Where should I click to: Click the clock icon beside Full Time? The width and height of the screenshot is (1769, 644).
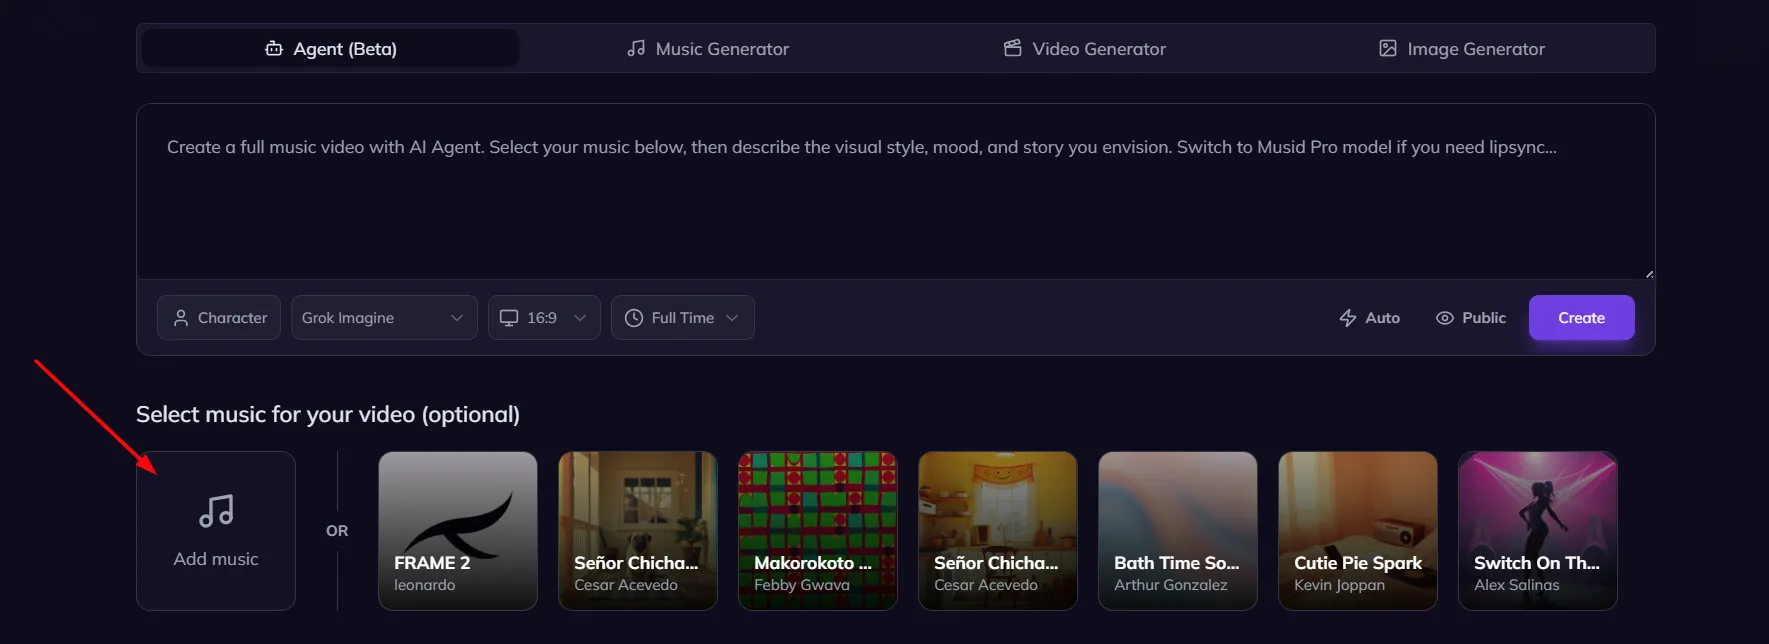[634, 318]
